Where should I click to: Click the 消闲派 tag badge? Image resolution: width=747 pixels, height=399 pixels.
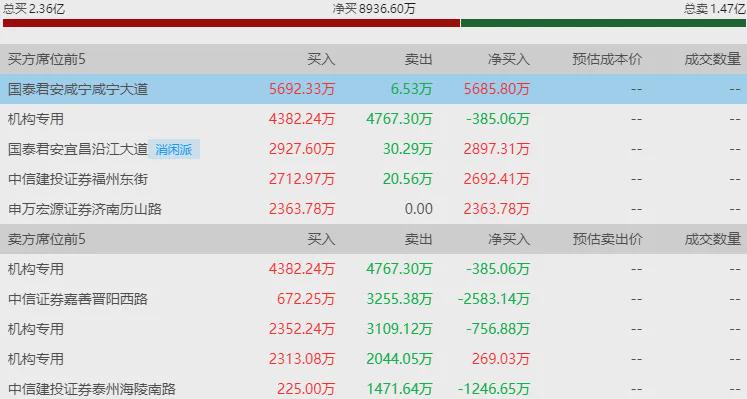[174, 150]
